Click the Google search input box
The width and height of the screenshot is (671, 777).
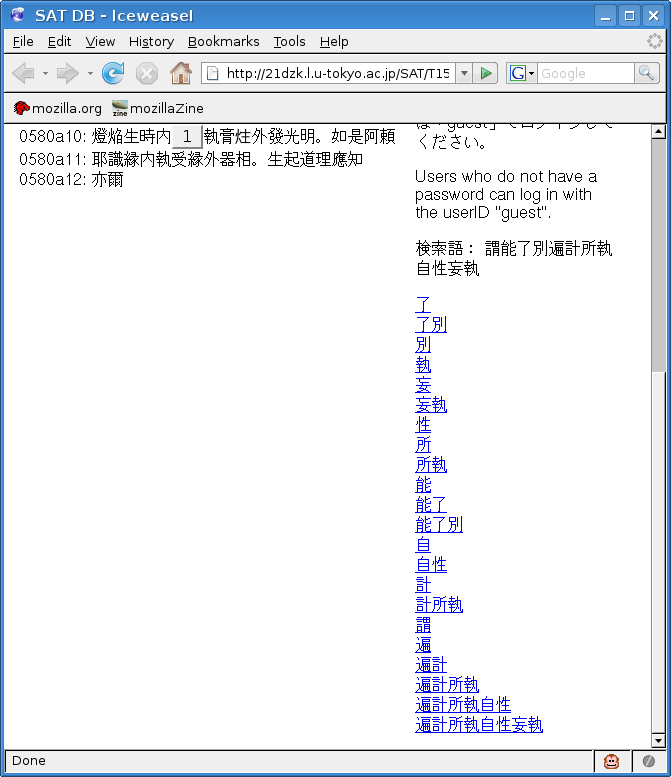point(585,73)
